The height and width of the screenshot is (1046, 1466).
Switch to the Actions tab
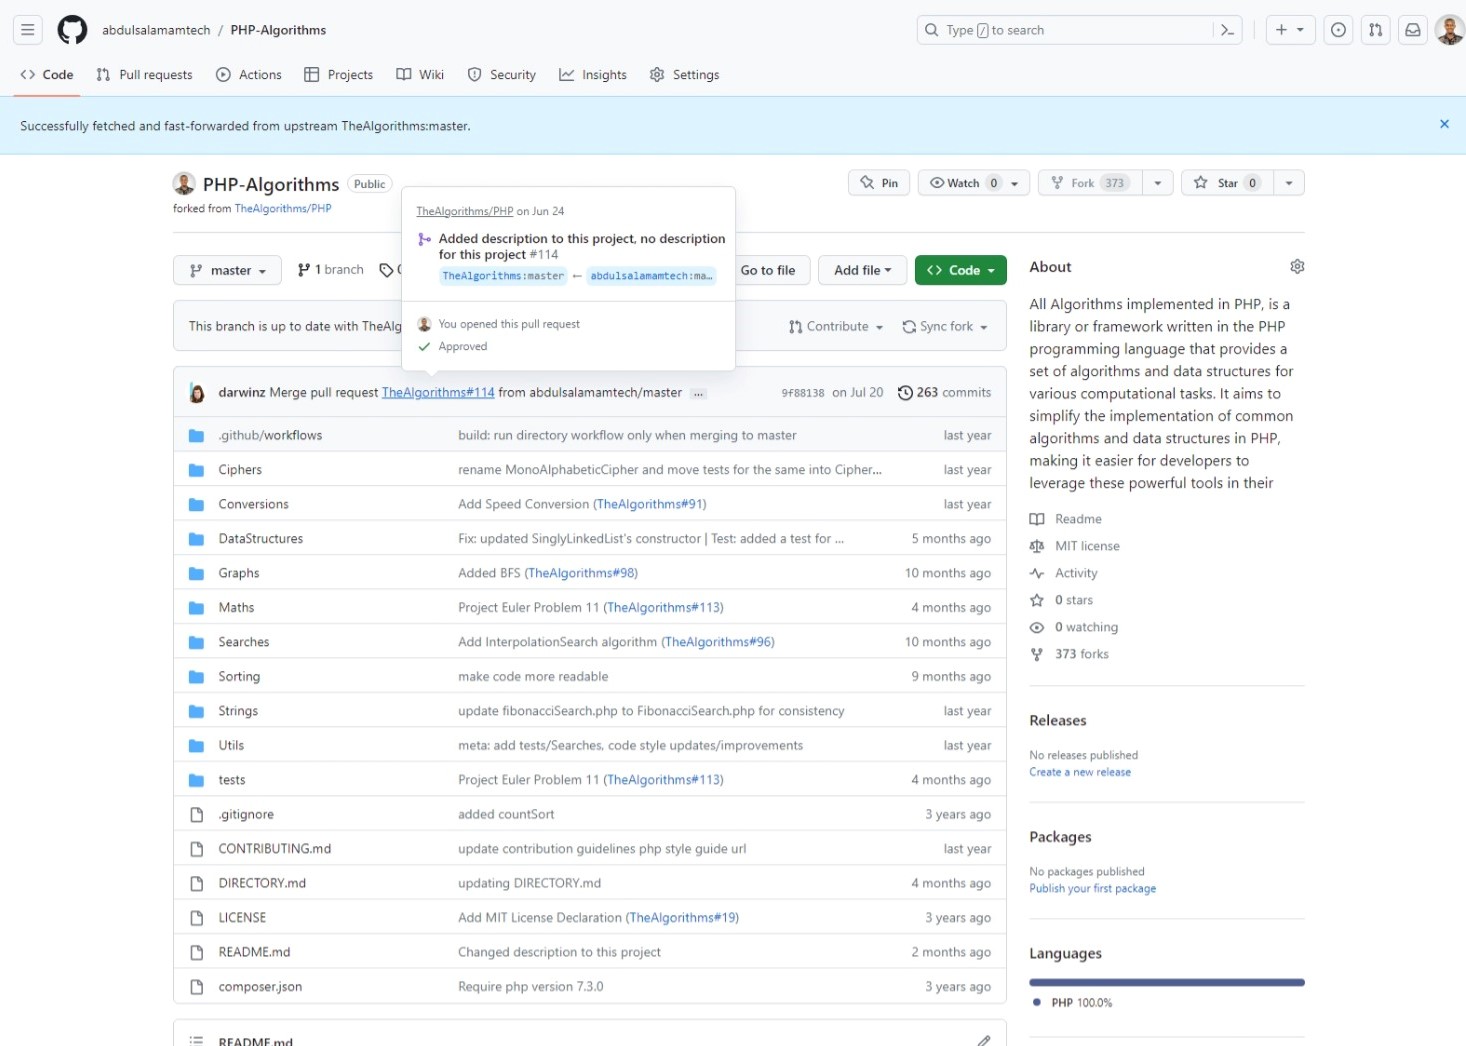click(249, 75)
